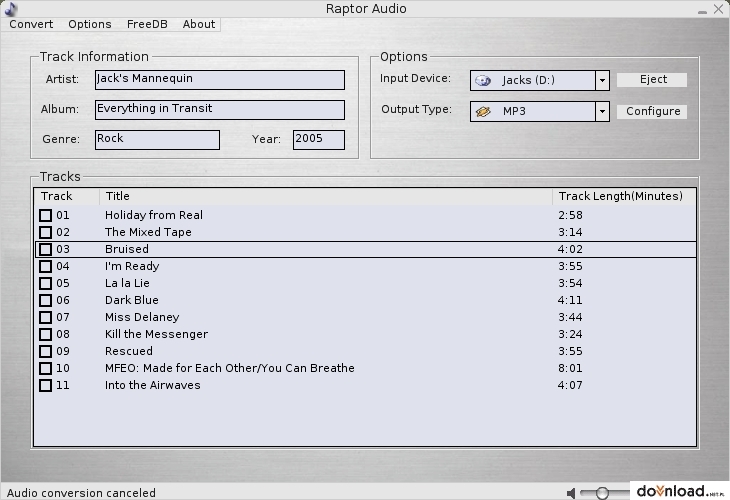
Task: Click the CD drive icon in Input Device
Action: coord(483,81)
